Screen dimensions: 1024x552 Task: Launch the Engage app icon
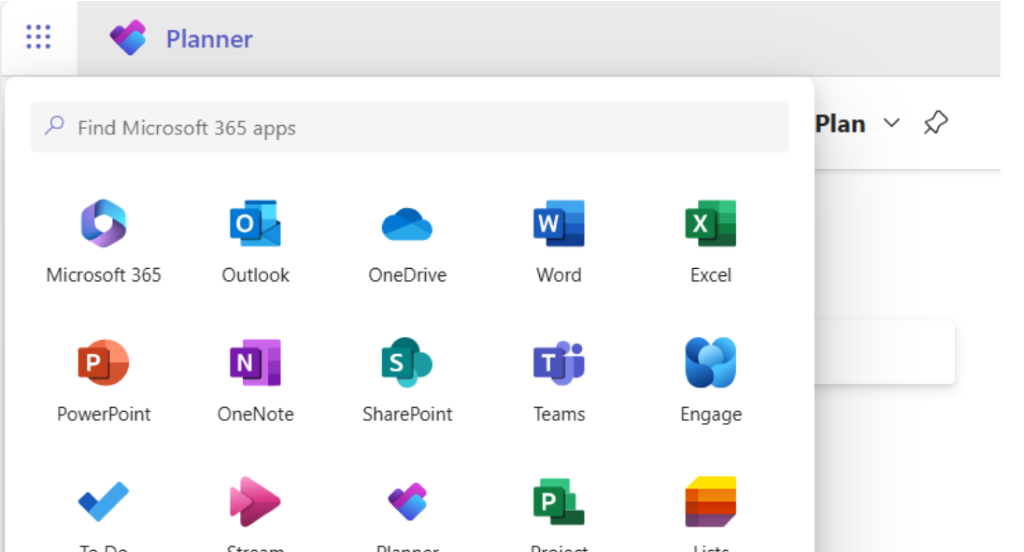coord(711,363)
